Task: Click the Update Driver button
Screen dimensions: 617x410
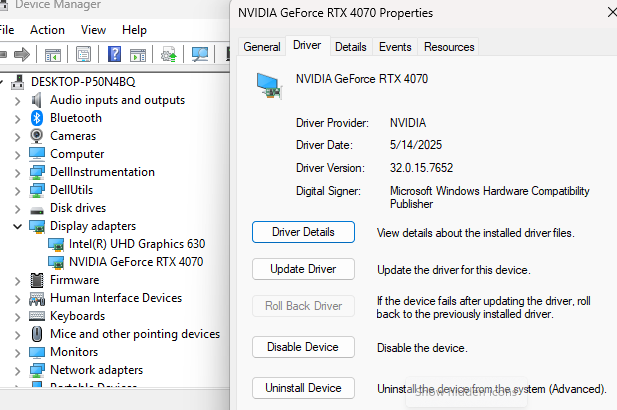Action: 303,269
